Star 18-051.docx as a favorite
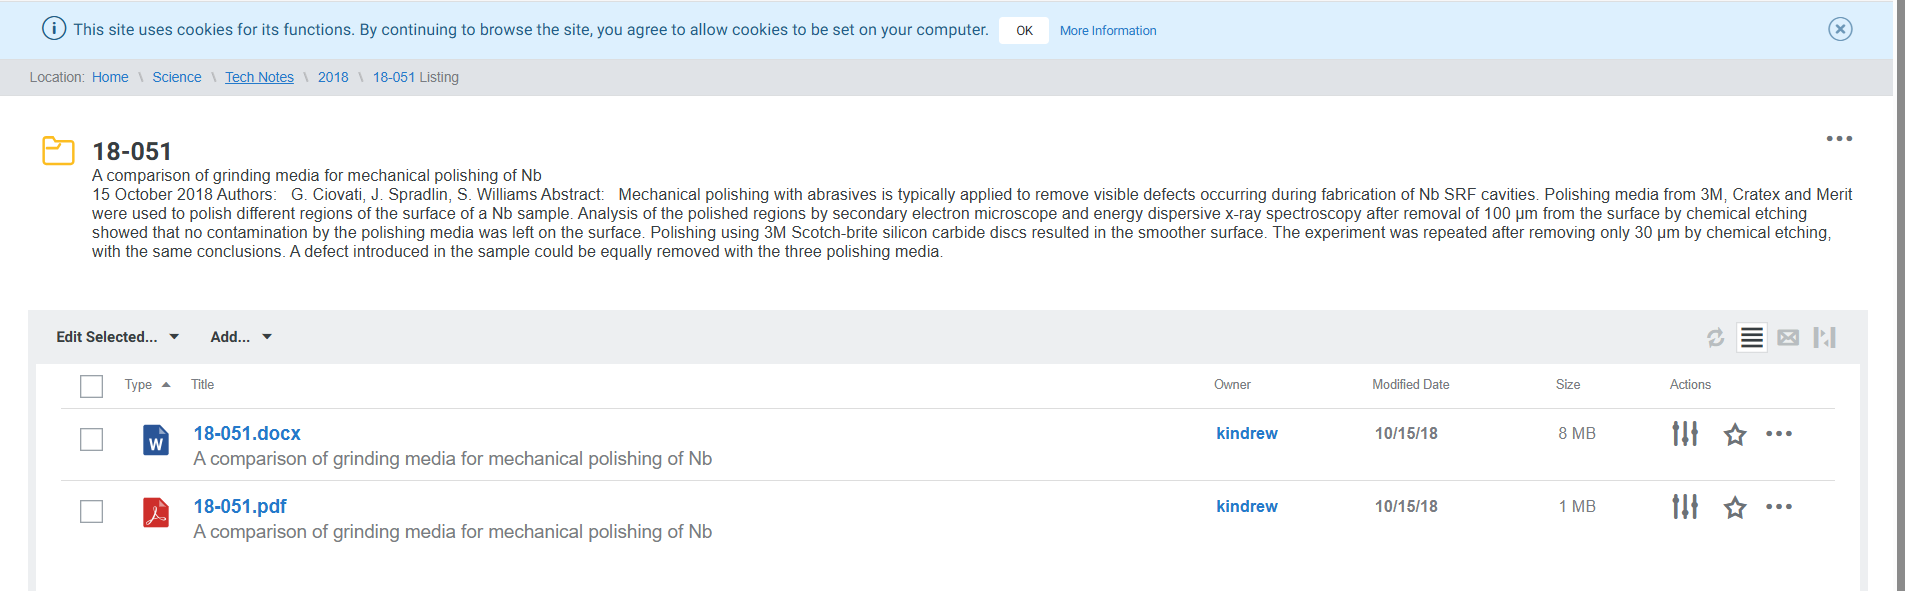 point(1735,434)
